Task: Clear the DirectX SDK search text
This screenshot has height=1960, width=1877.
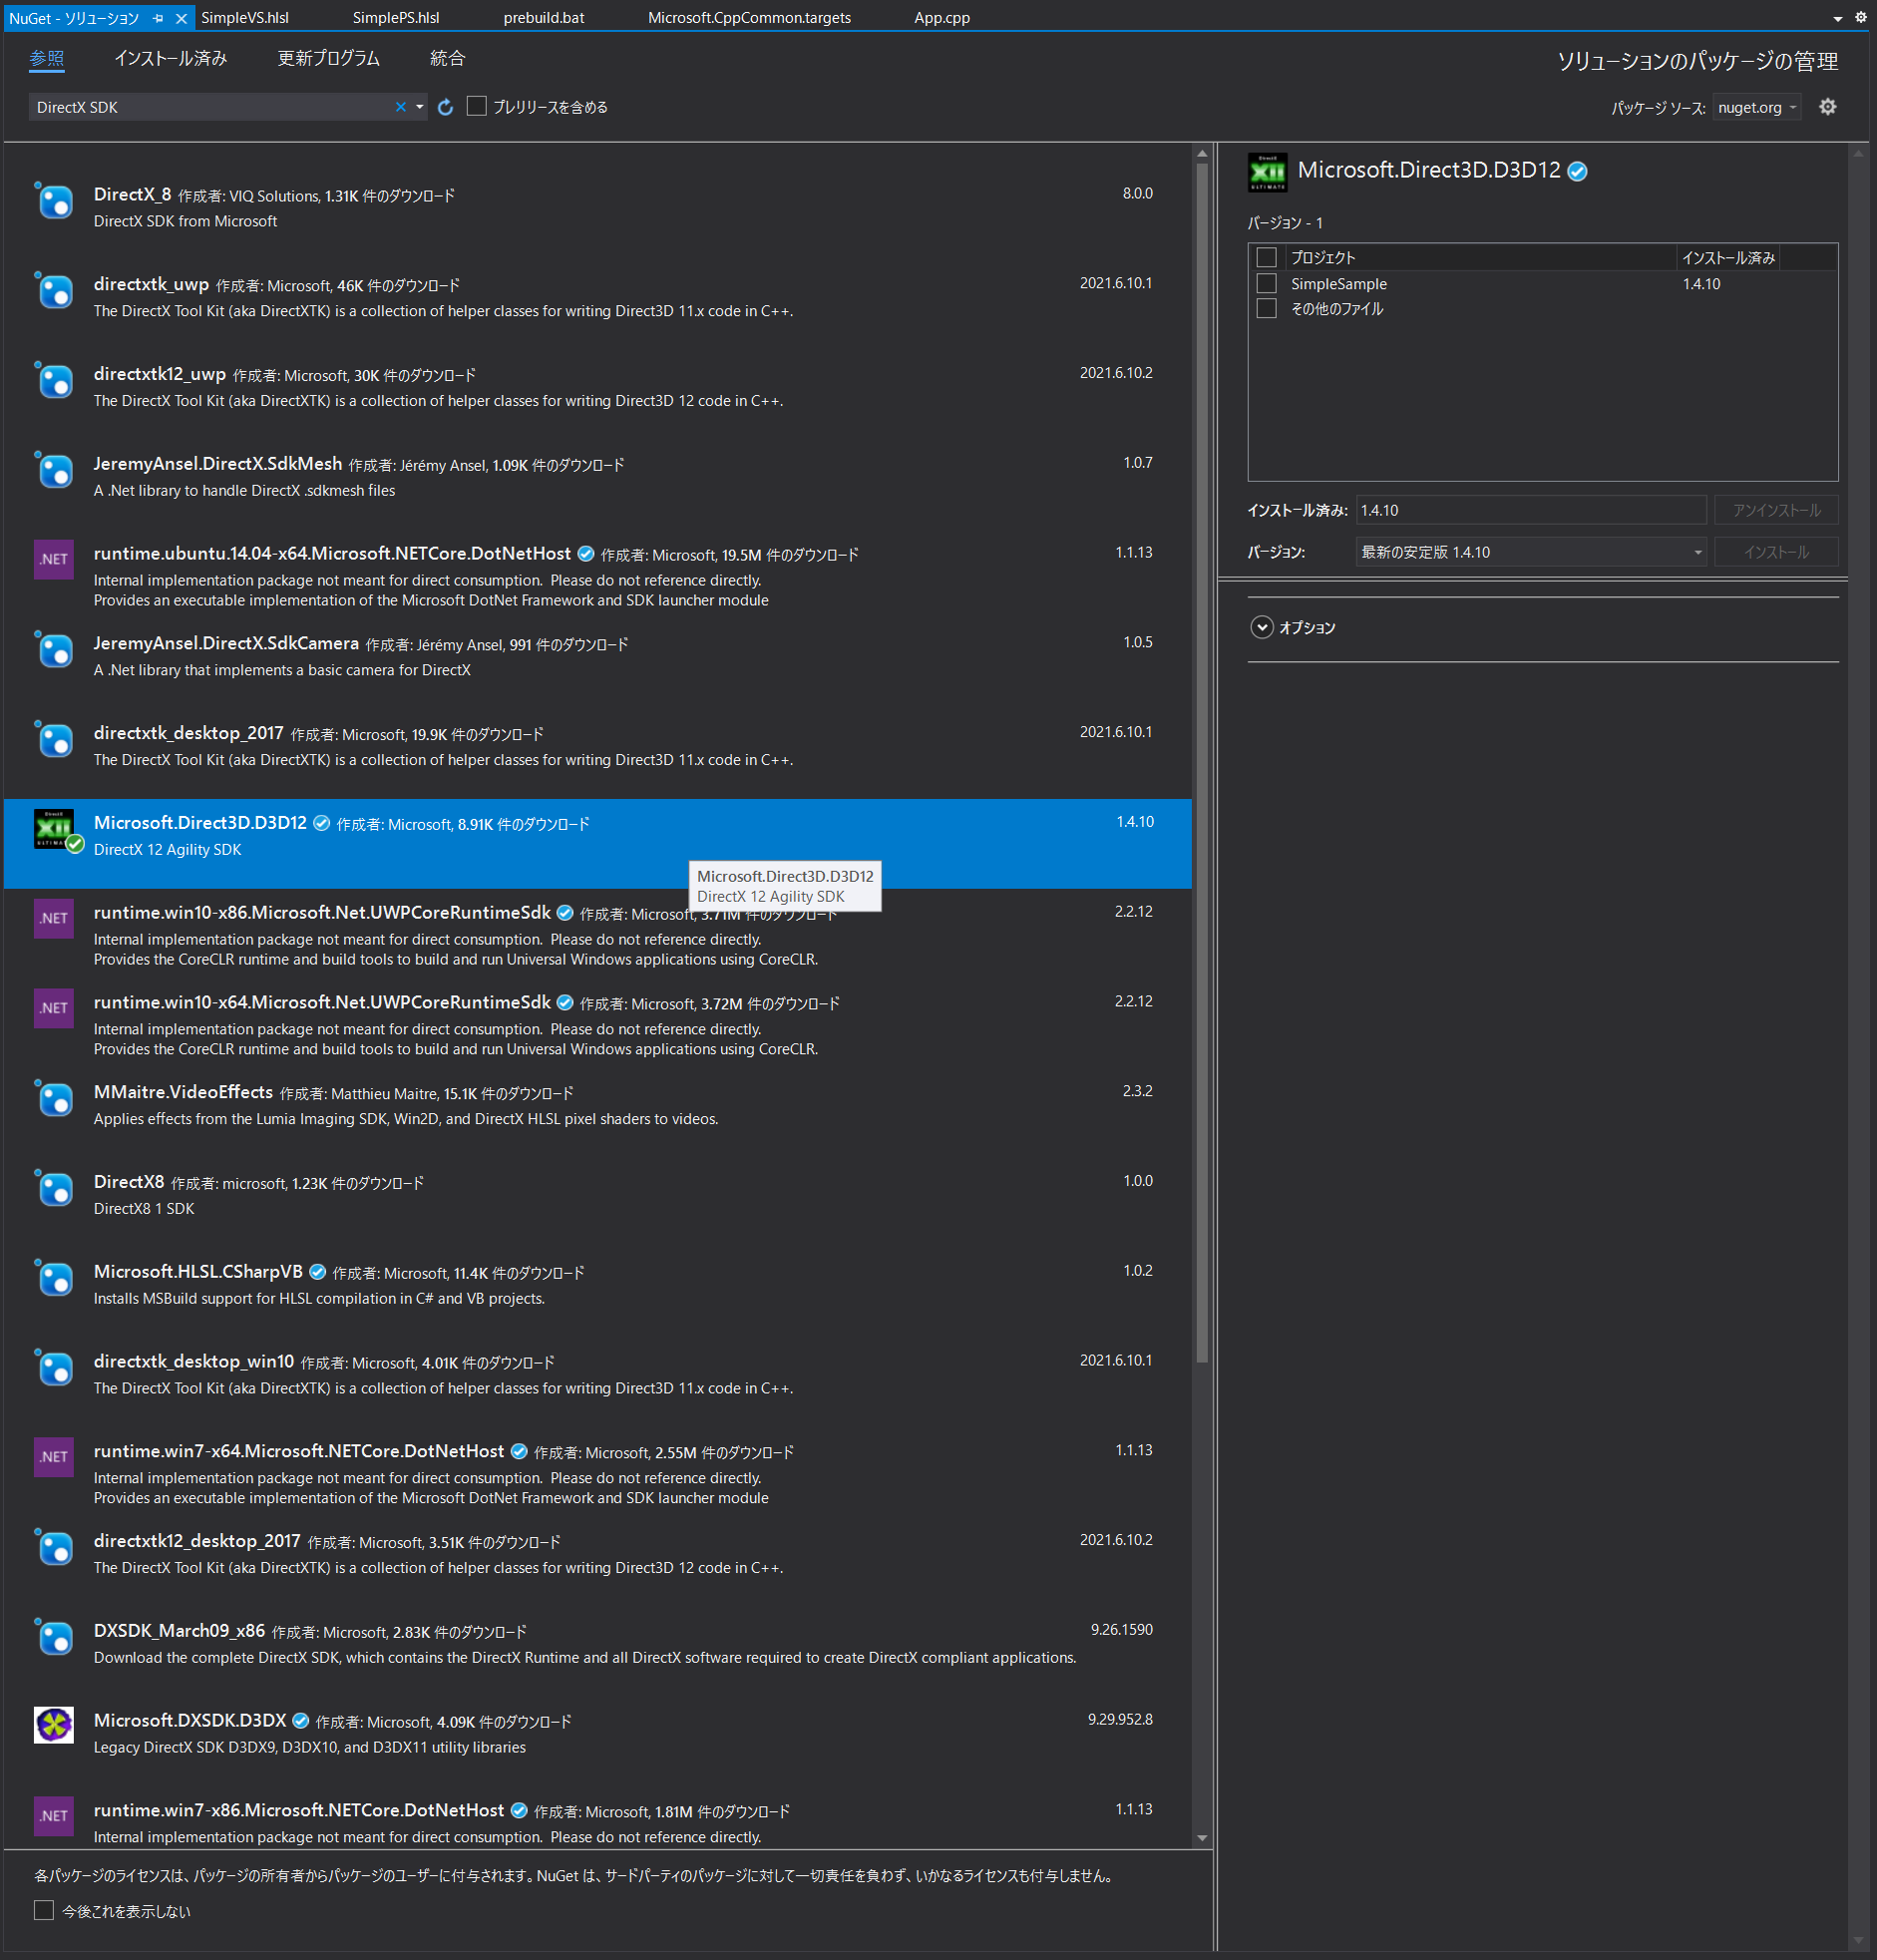Action: coord(400,107)
